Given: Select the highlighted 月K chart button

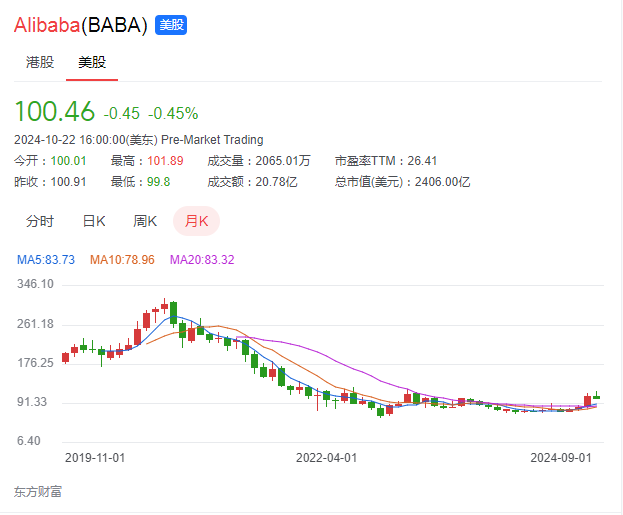Looking at the screenshot, I should (x=196, y=221).
